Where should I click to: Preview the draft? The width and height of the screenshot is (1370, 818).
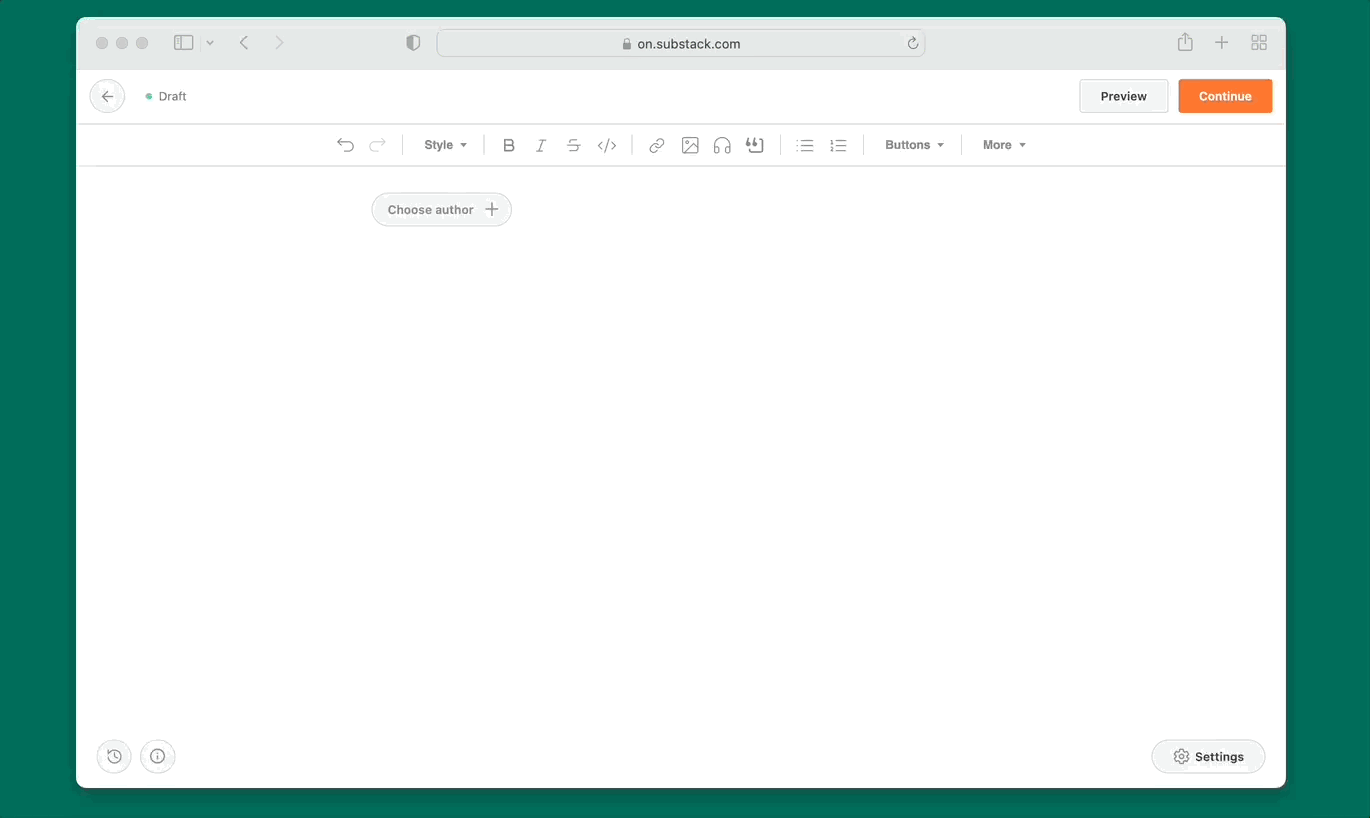(x=1123, y=95)
